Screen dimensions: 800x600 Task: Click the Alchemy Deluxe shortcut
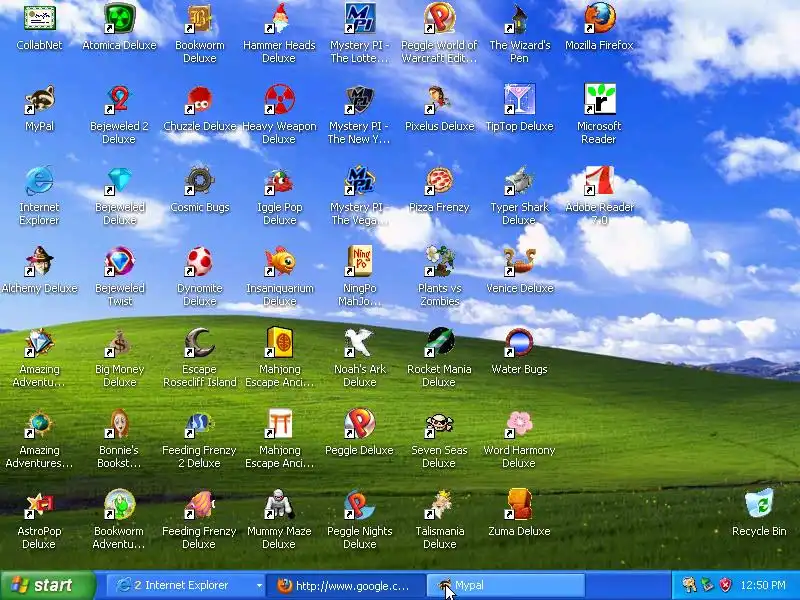39,262
